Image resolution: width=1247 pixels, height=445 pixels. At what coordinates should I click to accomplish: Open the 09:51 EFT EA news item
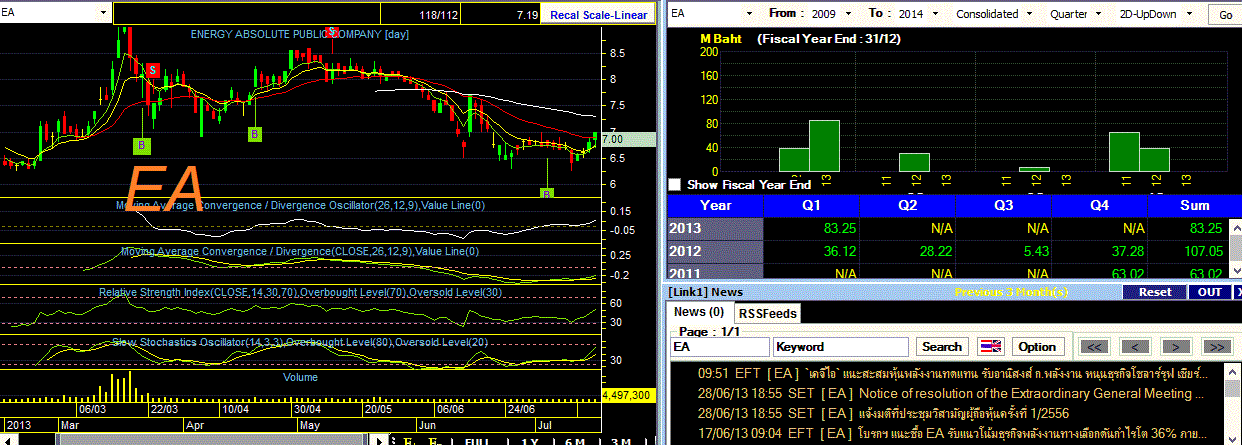[x=955, y=372]
